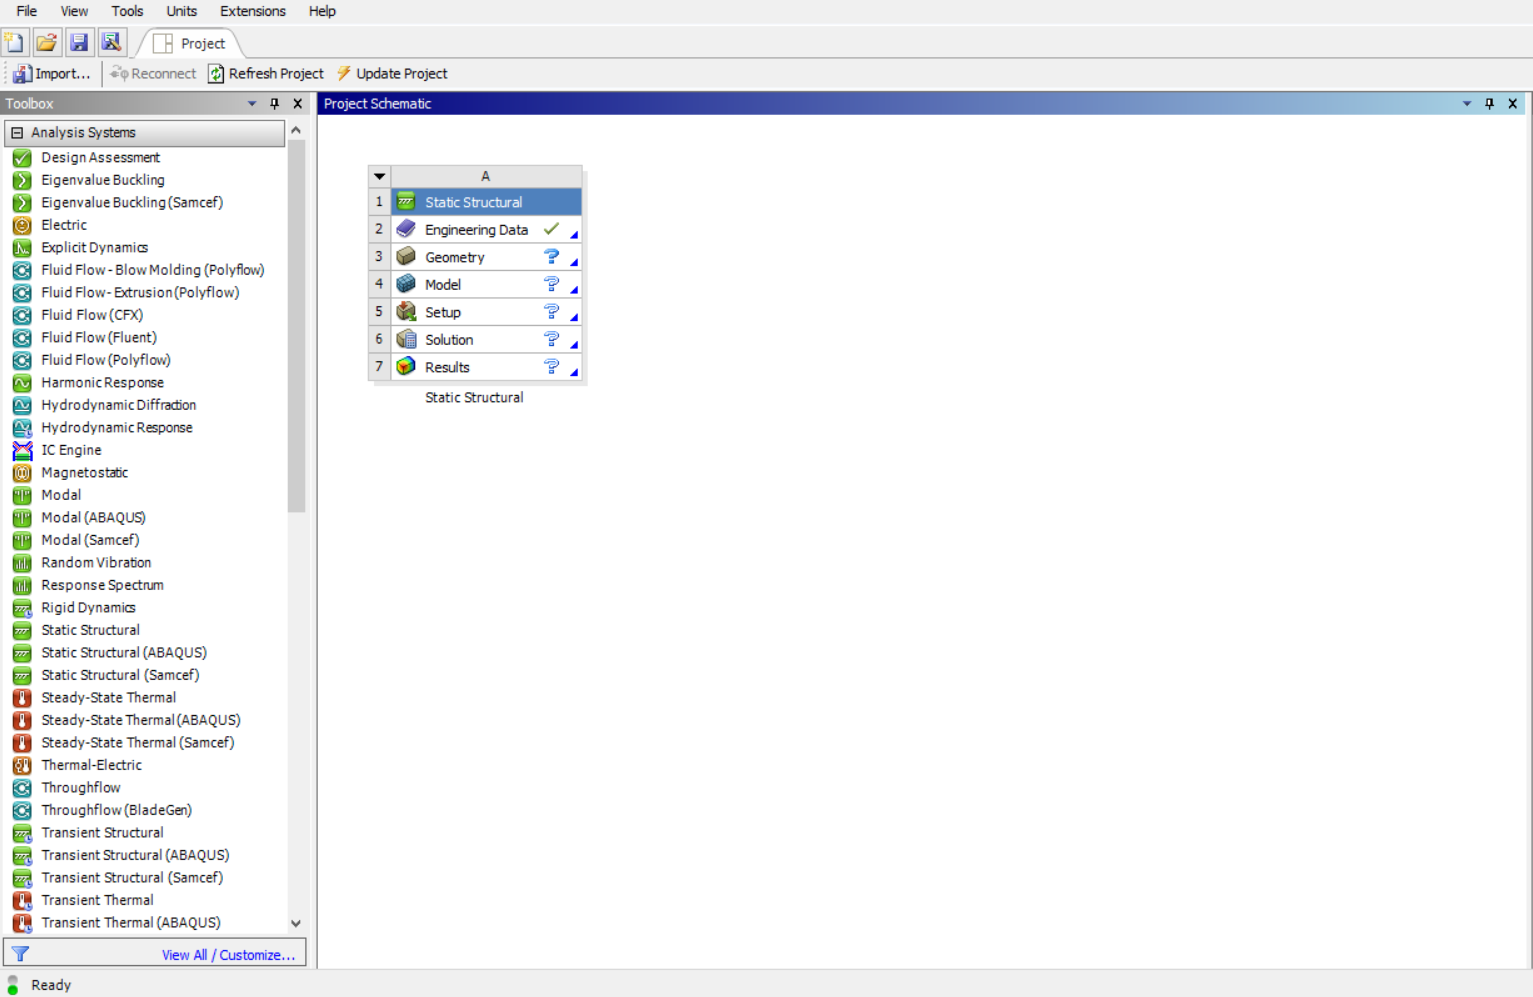The width and height of the screenshot is (1533, 997).
Task: Select the Results cell in system A
Action: [x=486, y=367]
